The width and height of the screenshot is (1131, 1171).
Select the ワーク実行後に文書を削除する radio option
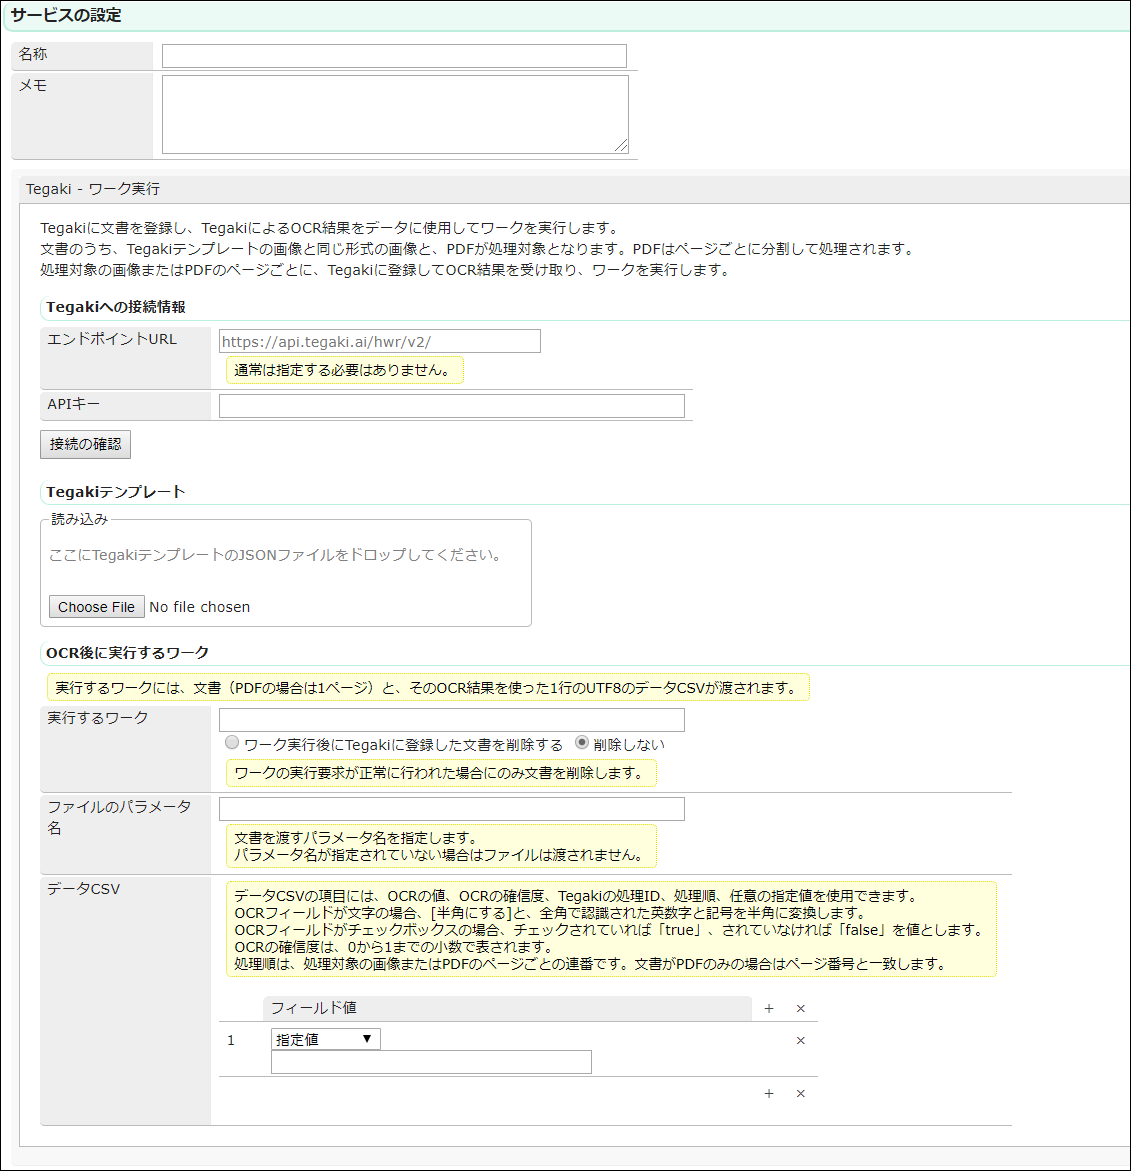coord(232,743)
